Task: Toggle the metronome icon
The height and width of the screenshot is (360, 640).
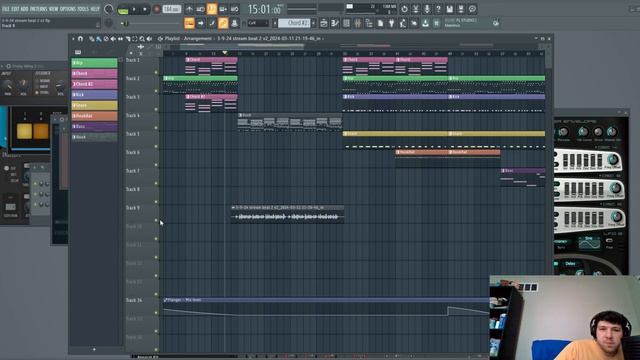Action: click(190, 9)
